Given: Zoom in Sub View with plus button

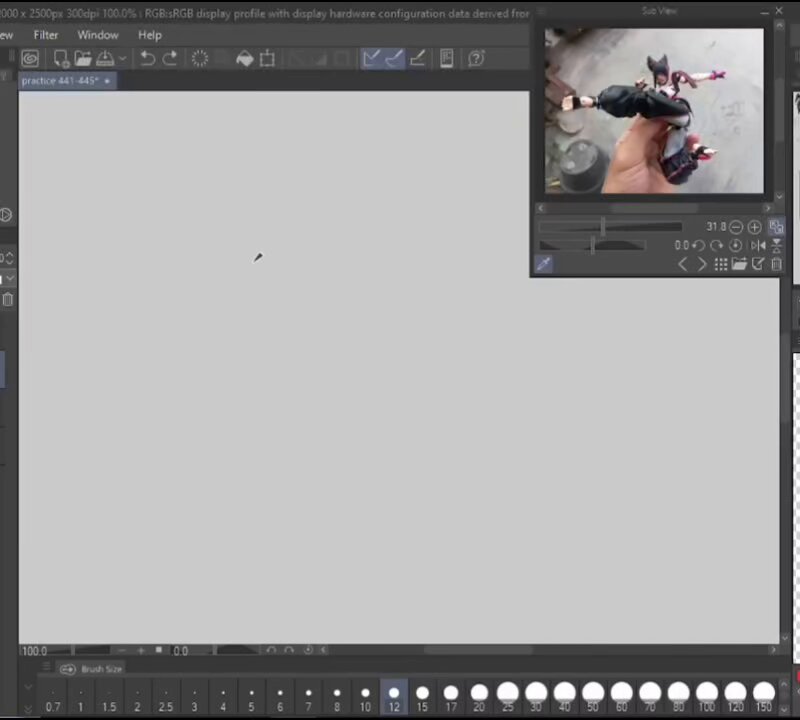Looking at the screenshot, I should coord(754,227).
